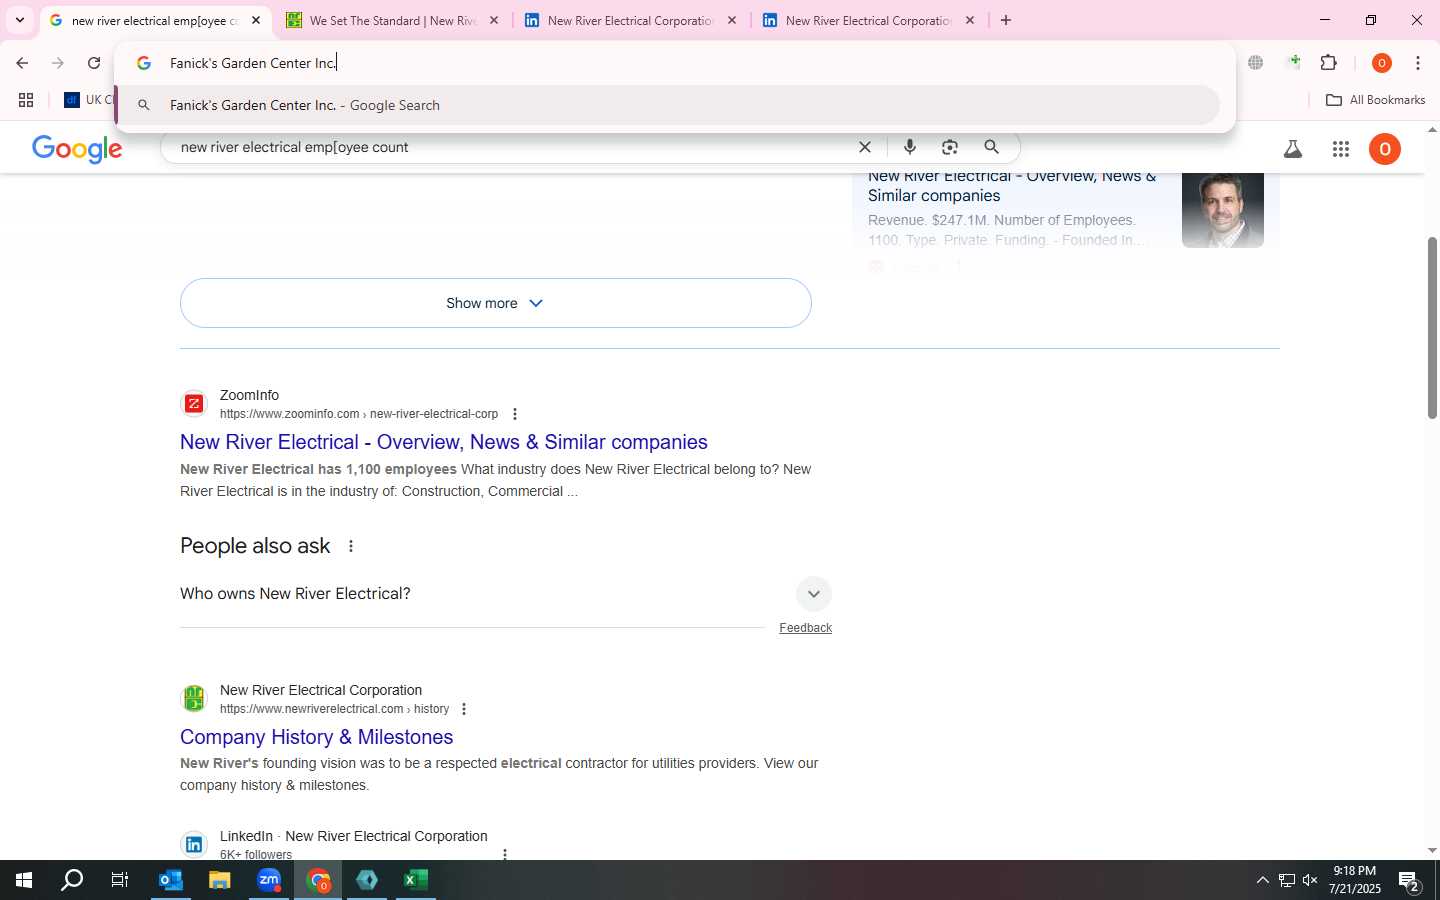
Task: Open the Google apps grid
Action: pos(1341,149)
